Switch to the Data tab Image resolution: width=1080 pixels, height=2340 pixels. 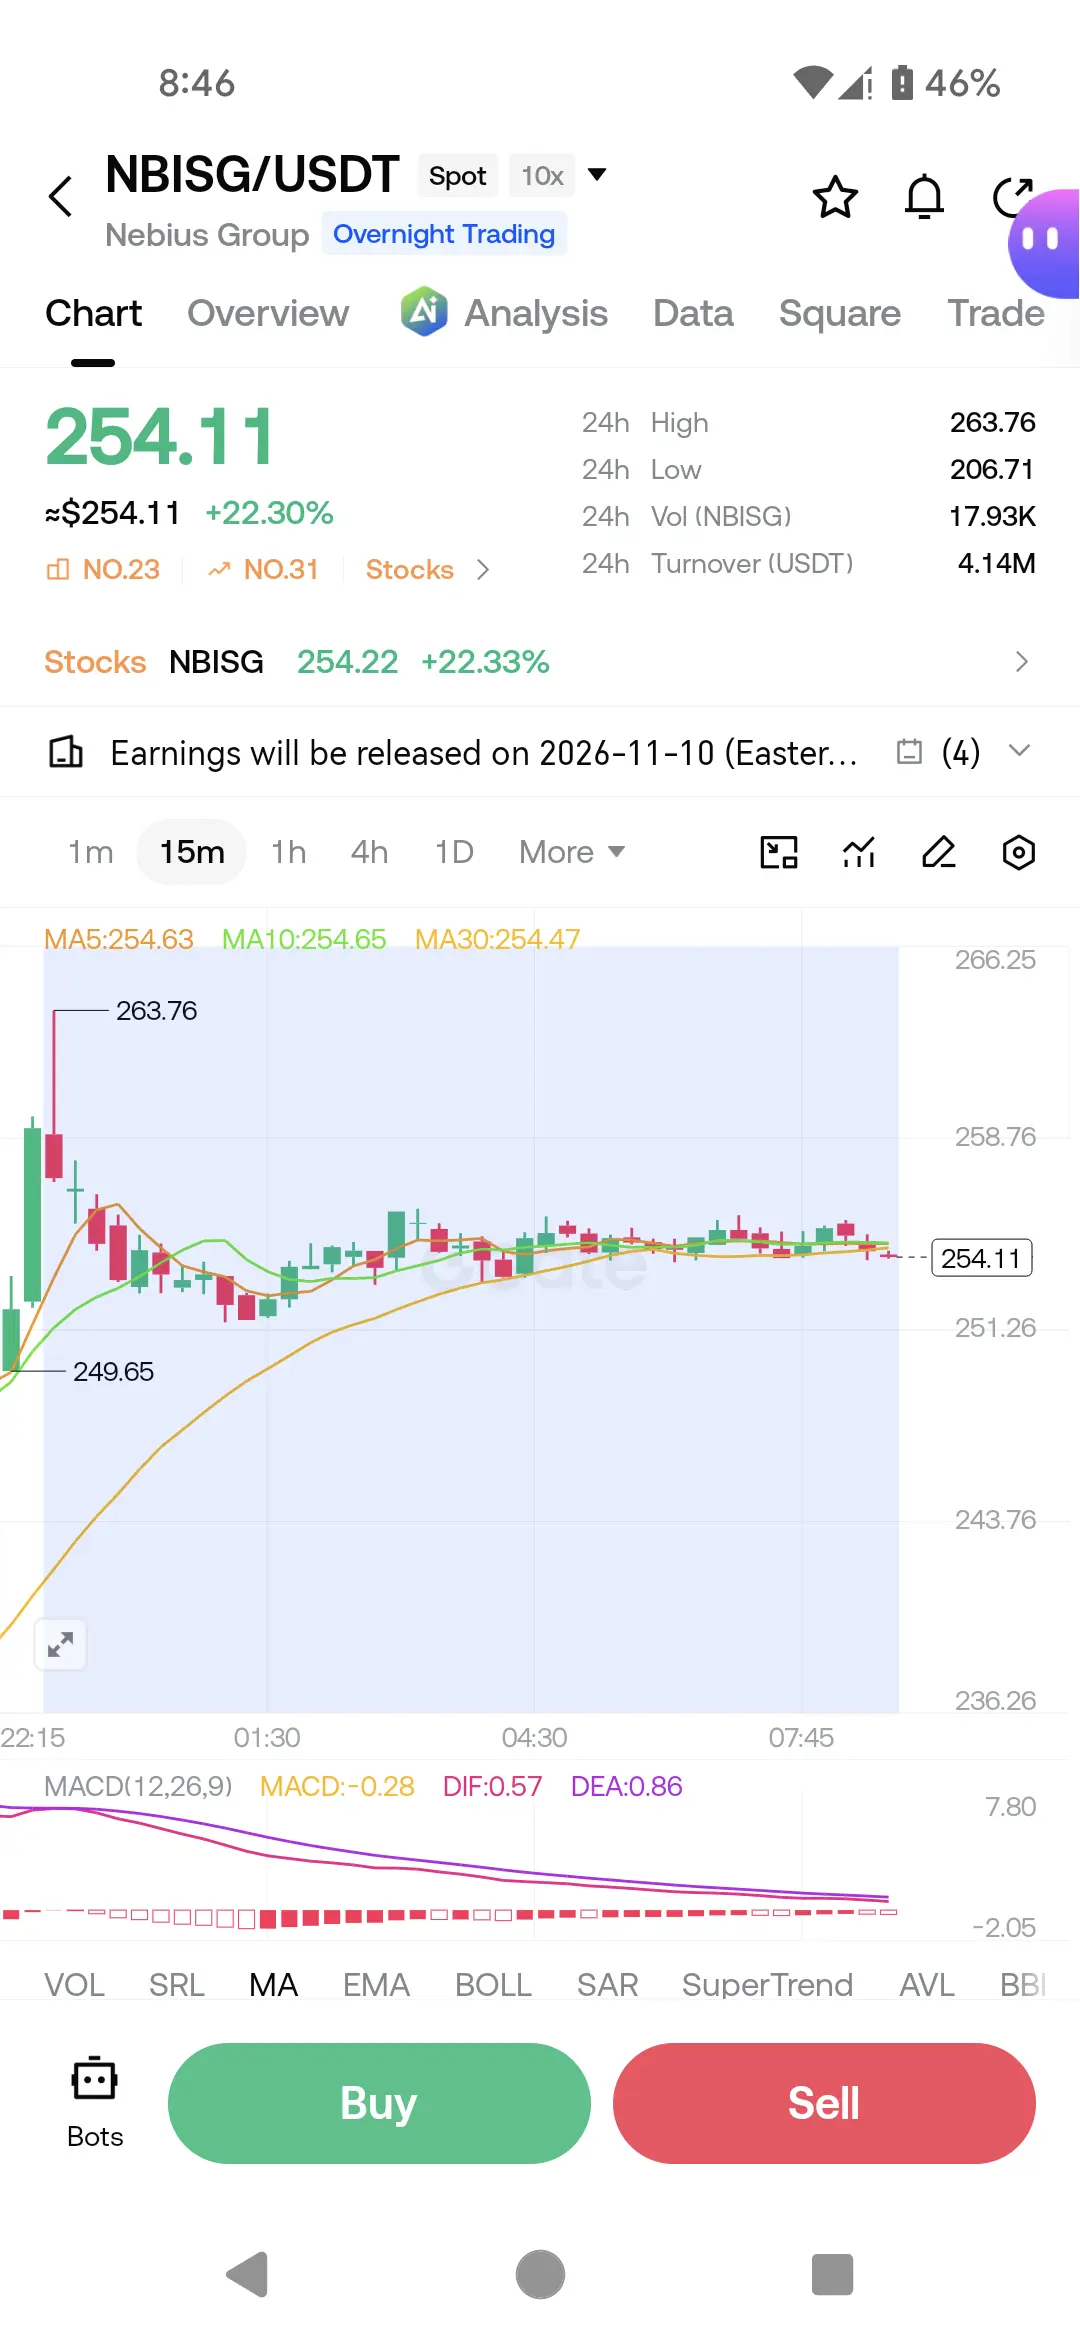point(693,314)
